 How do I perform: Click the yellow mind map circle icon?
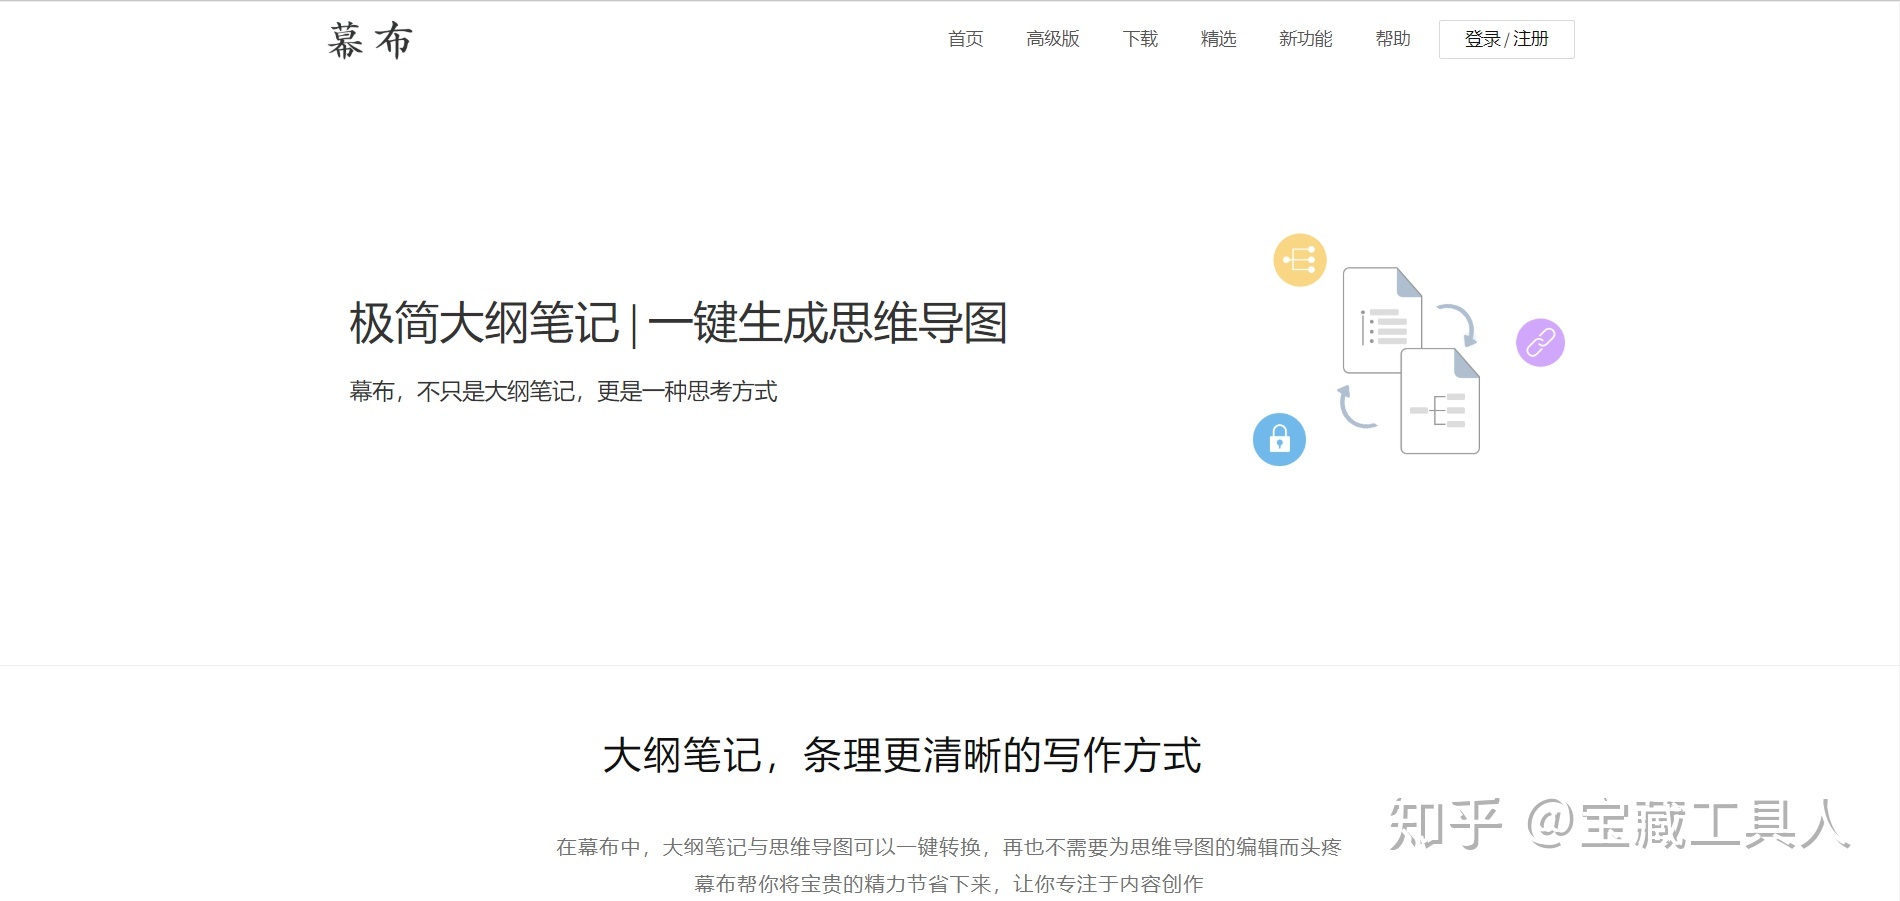(1299, 260)
